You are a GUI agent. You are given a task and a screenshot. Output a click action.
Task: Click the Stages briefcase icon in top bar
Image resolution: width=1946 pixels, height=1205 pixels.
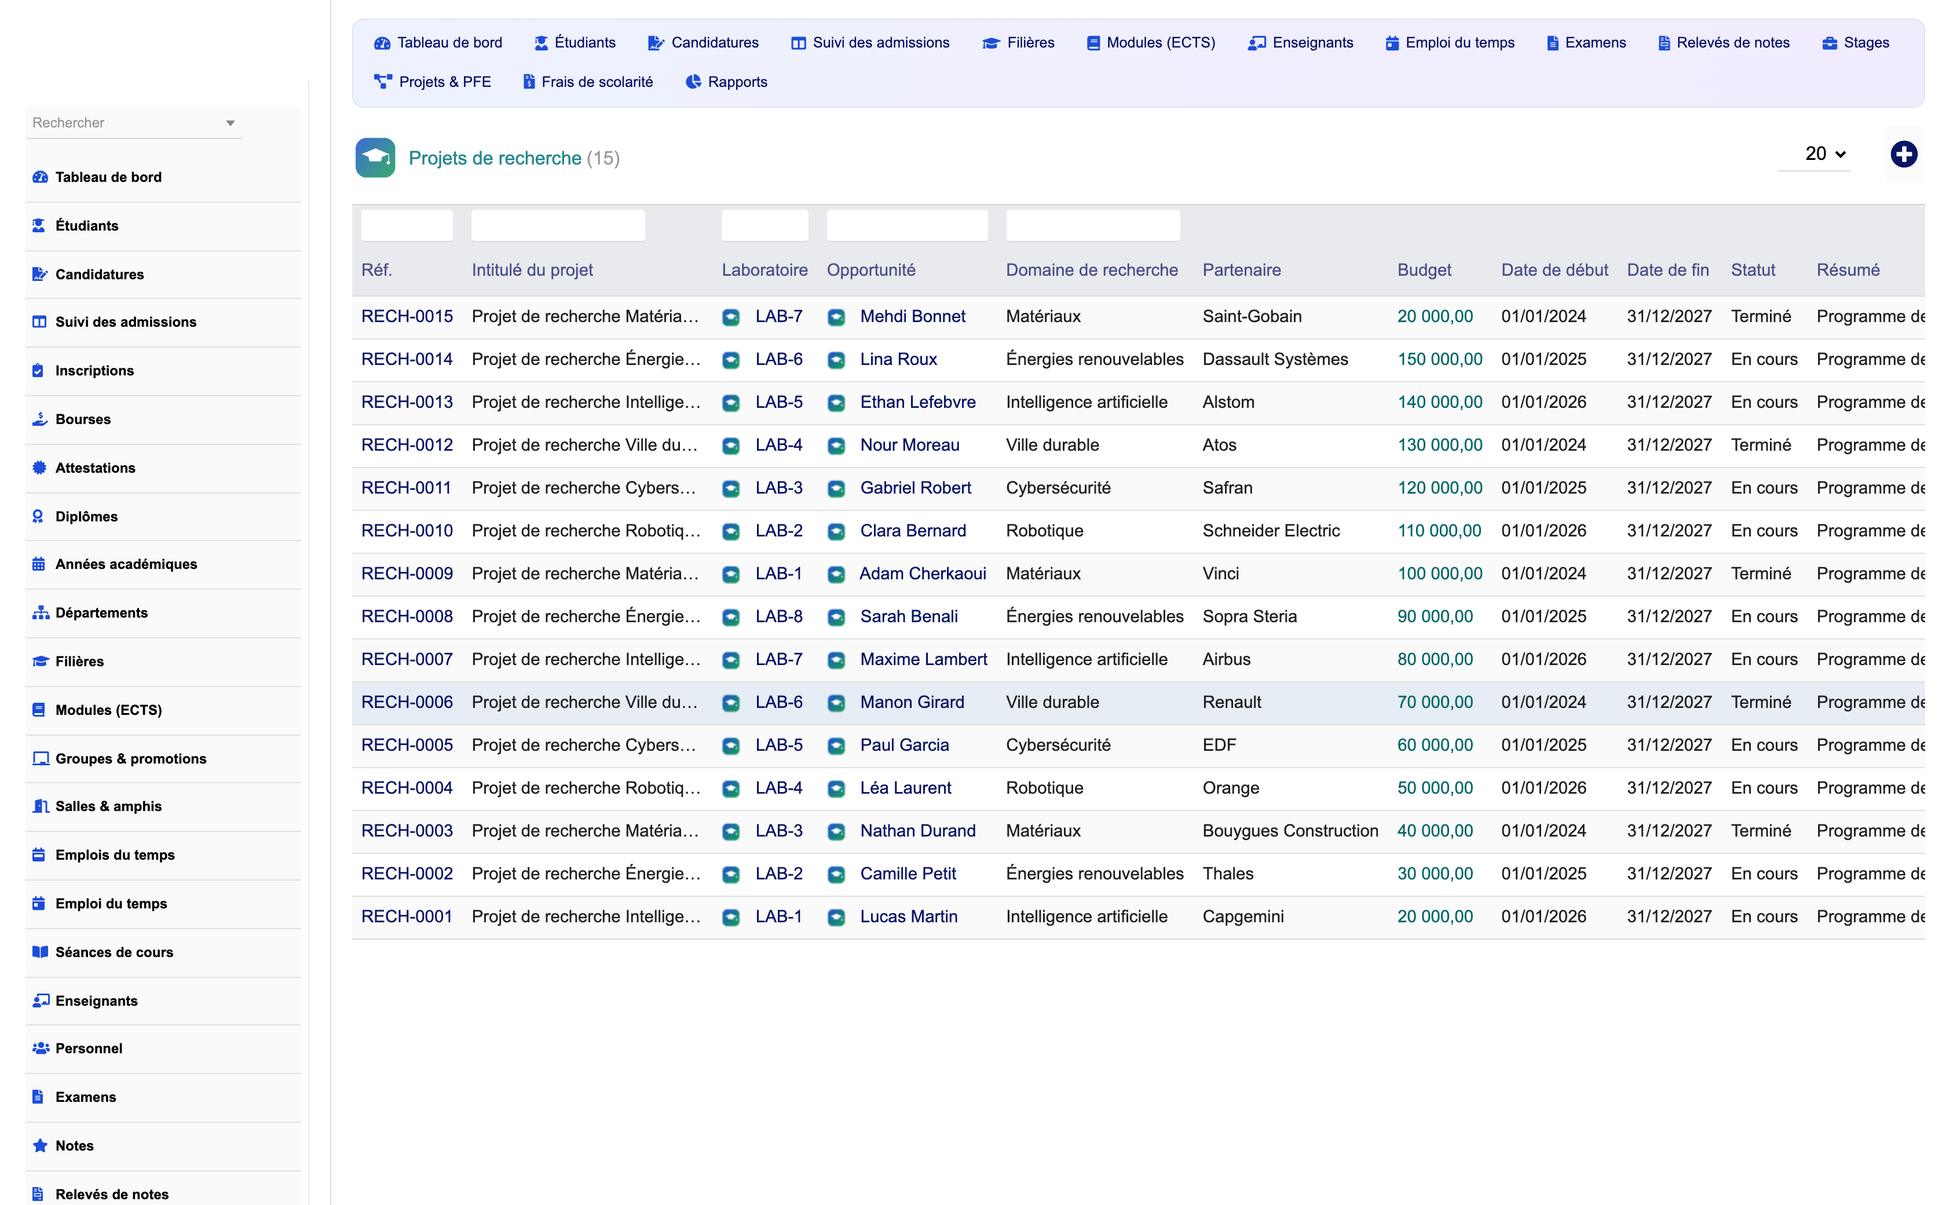pos(1830,43)
